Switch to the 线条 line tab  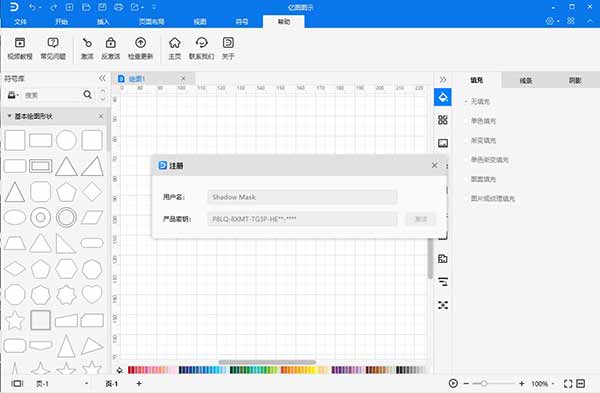526,80
